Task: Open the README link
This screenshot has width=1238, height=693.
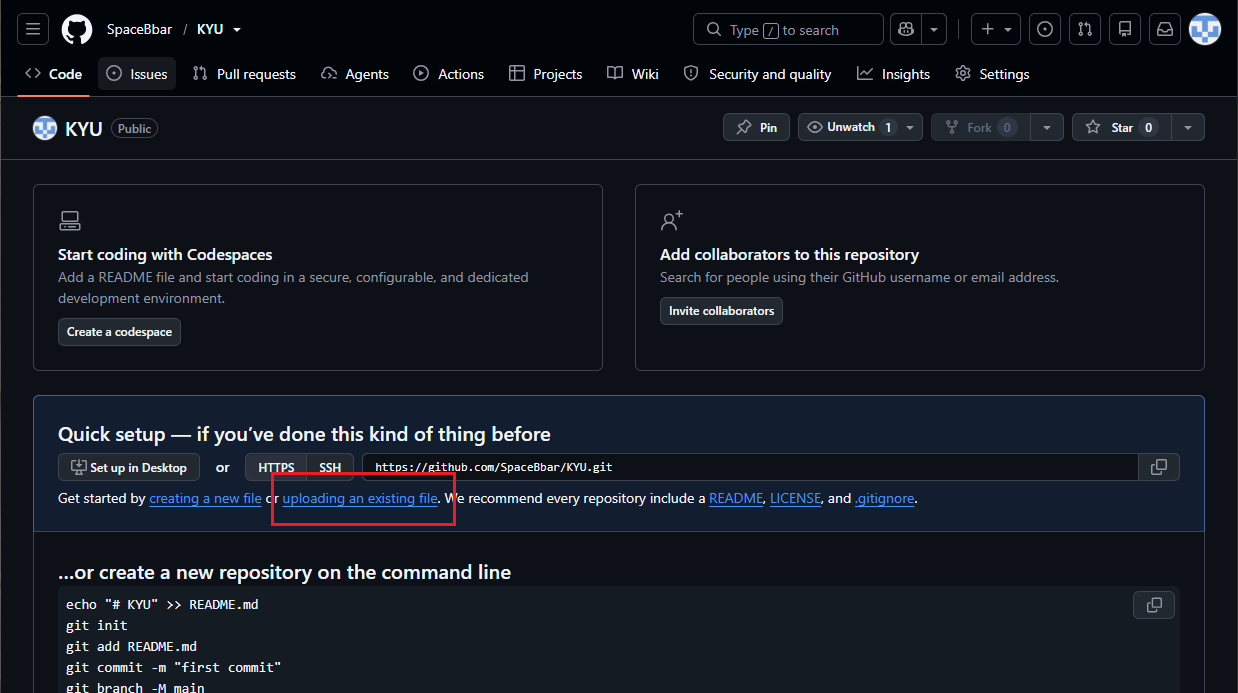Action: pos(736,498)
